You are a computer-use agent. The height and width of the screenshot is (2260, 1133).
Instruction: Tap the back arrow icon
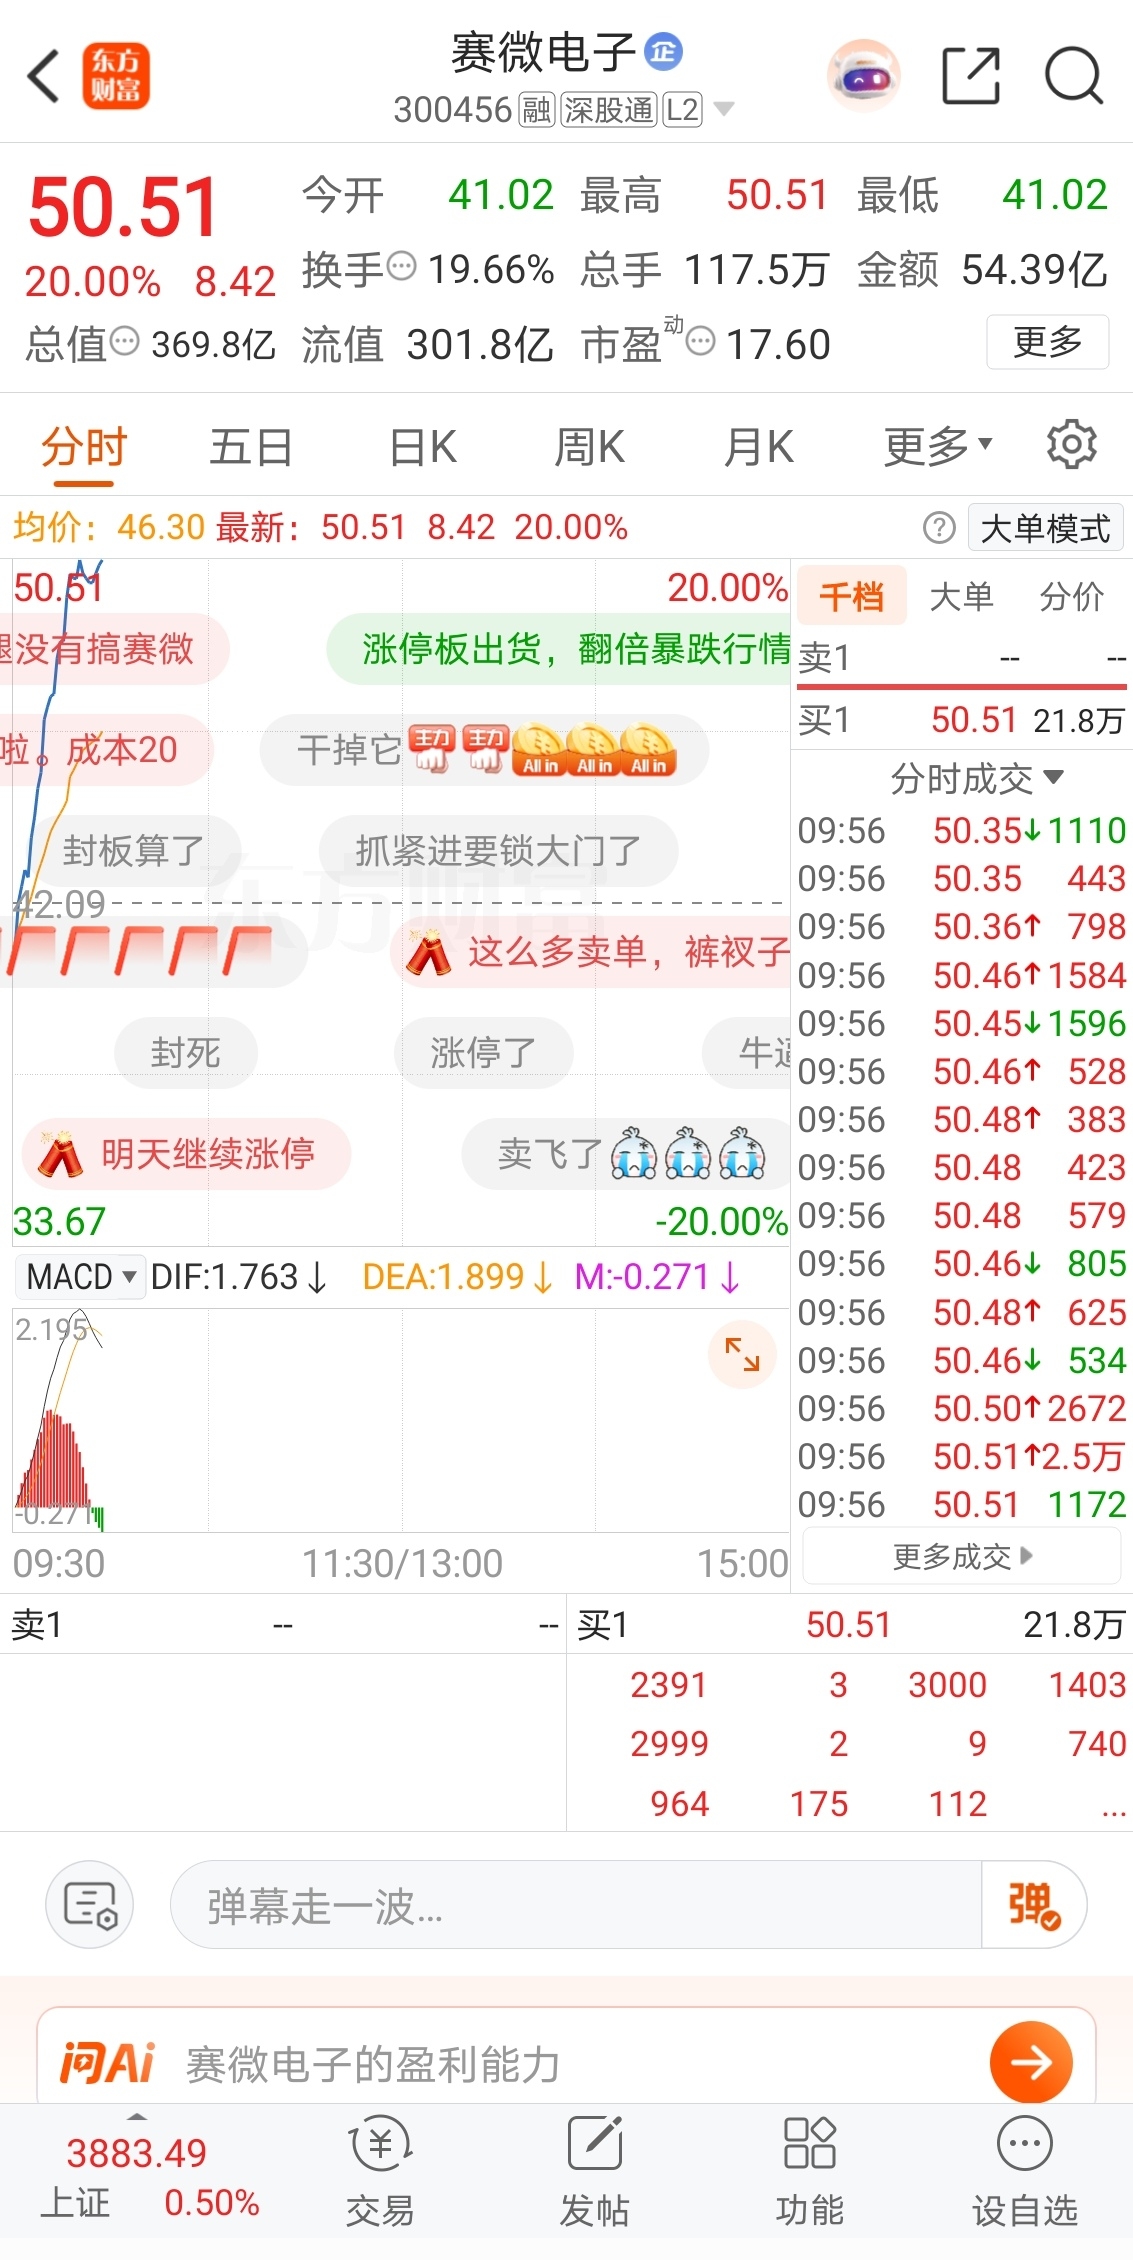(x=44, y=76)
